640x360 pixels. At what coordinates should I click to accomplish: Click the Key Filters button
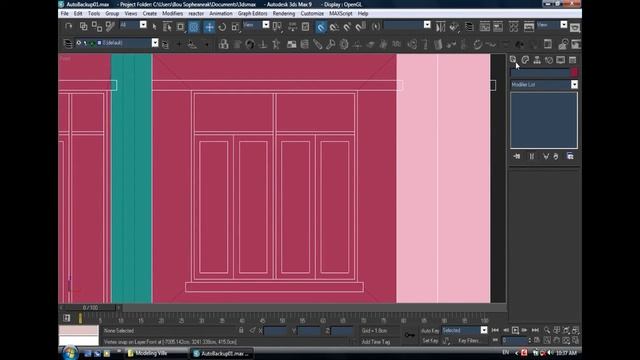[x=469, y=340]
